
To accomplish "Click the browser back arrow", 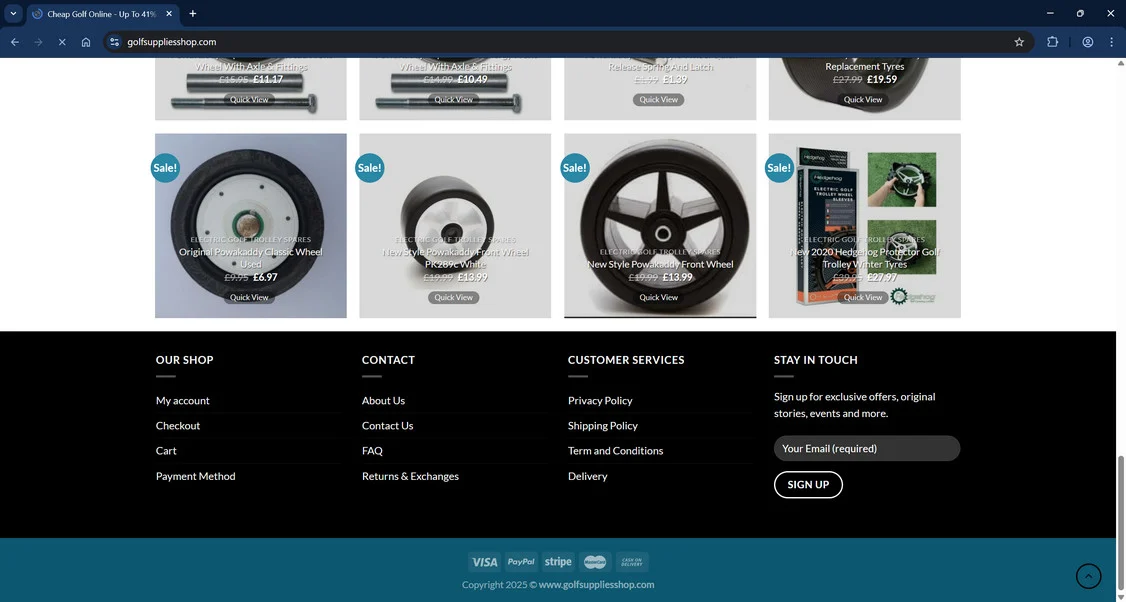I will pos(15,42).
